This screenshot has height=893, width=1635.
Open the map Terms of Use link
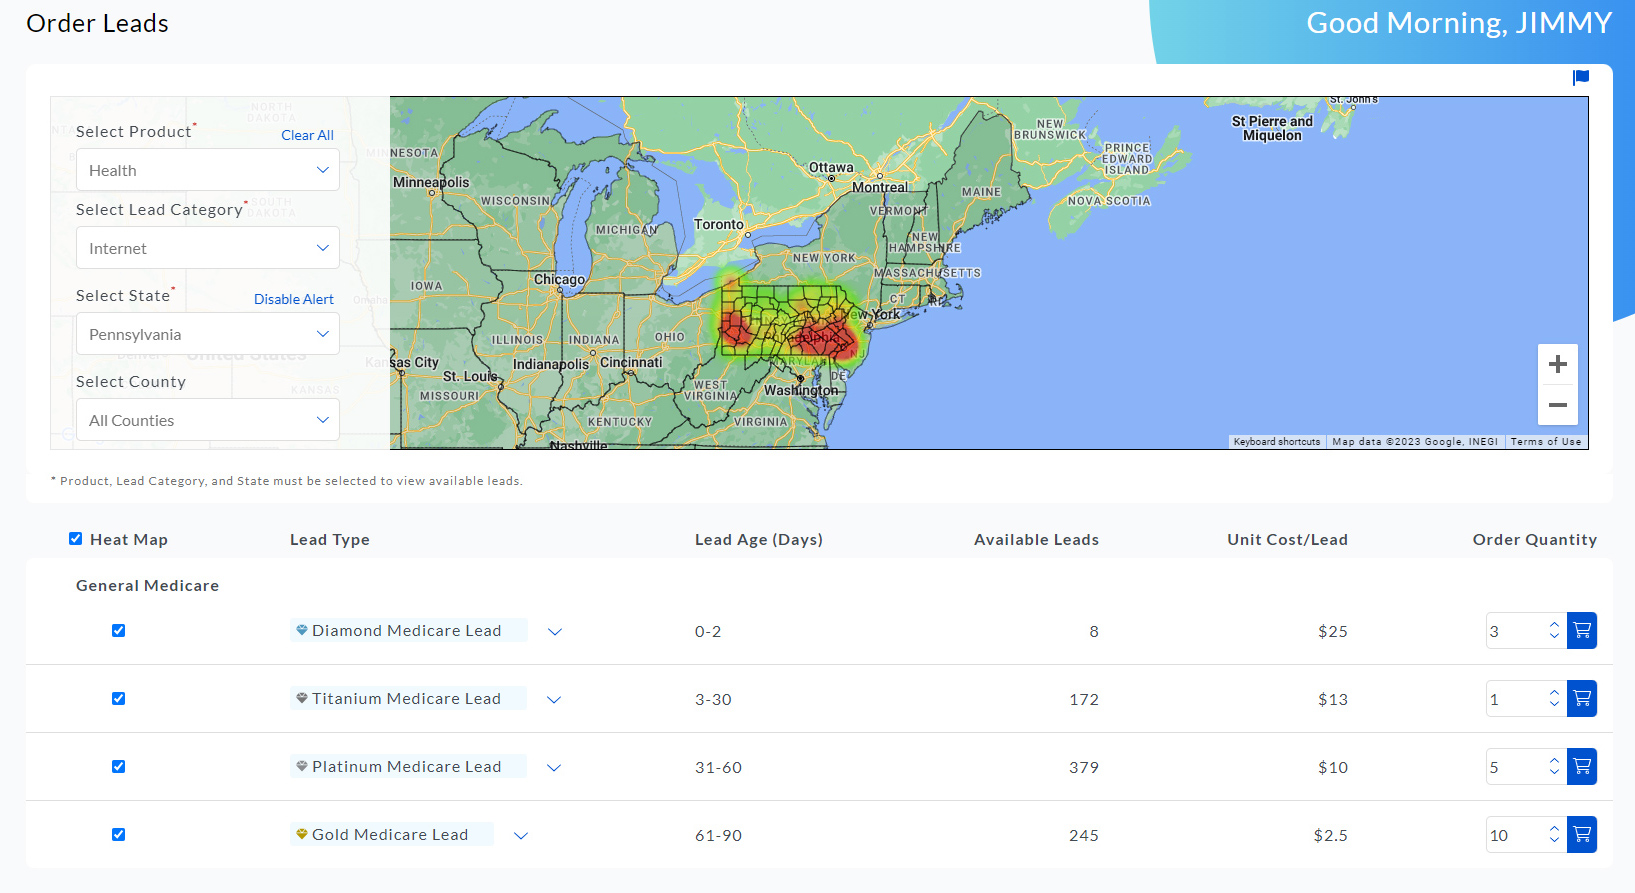point(1546,442)
